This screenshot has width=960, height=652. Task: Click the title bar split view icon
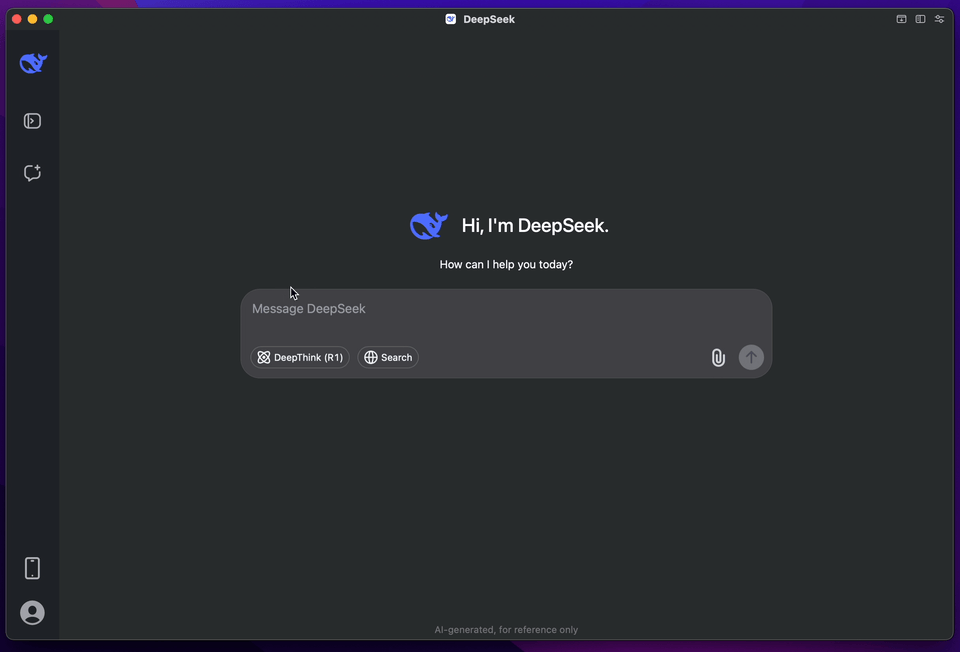[x=920, y=19]
